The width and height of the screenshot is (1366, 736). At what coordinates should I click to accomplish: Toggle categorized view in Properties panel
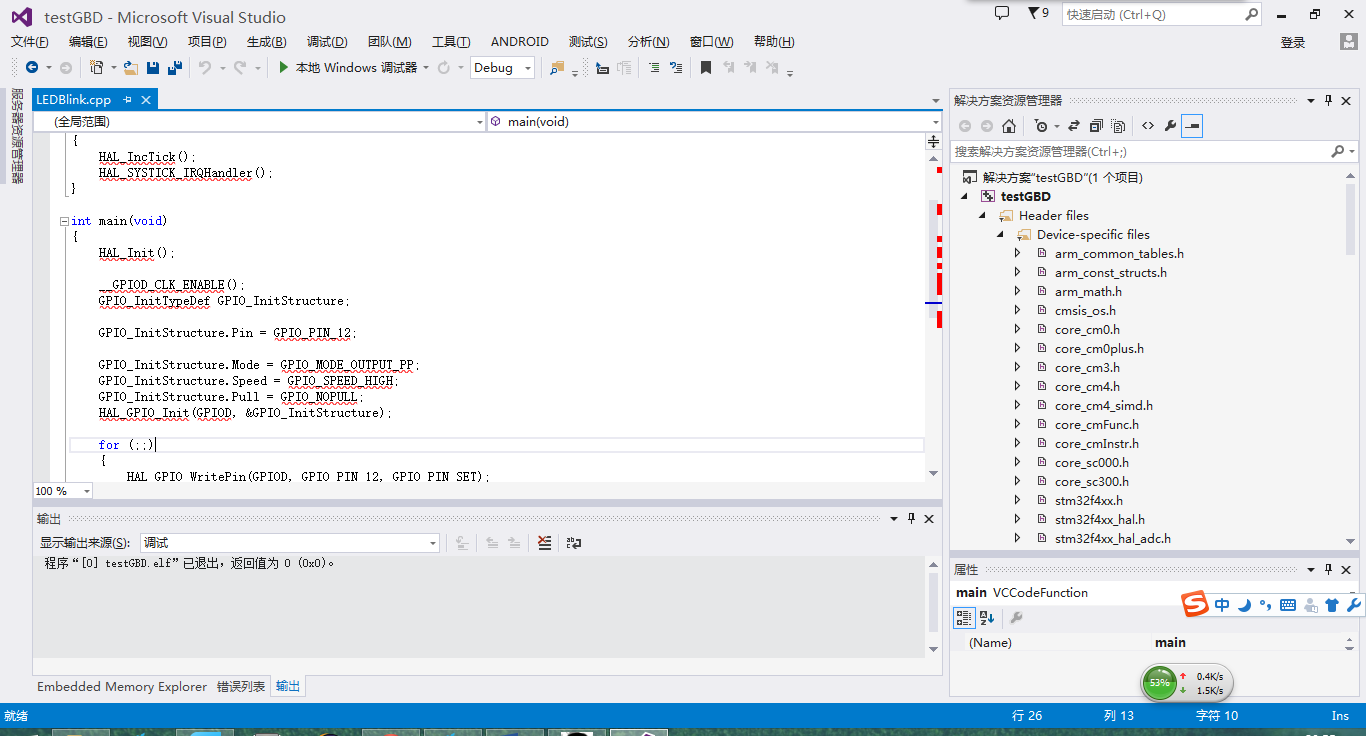(964, 618)
